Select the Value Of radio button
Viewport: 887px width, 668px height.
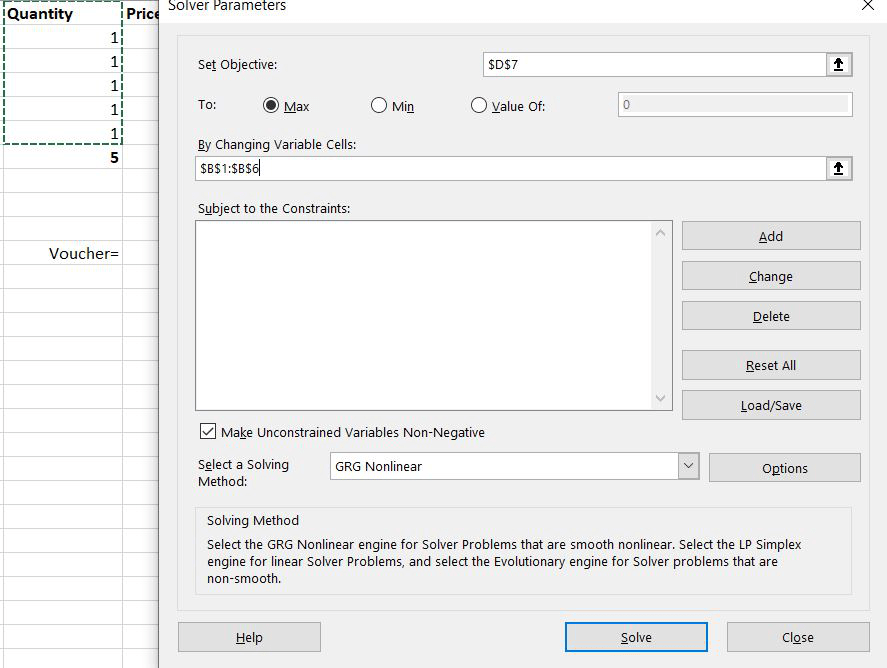[478, 106]
